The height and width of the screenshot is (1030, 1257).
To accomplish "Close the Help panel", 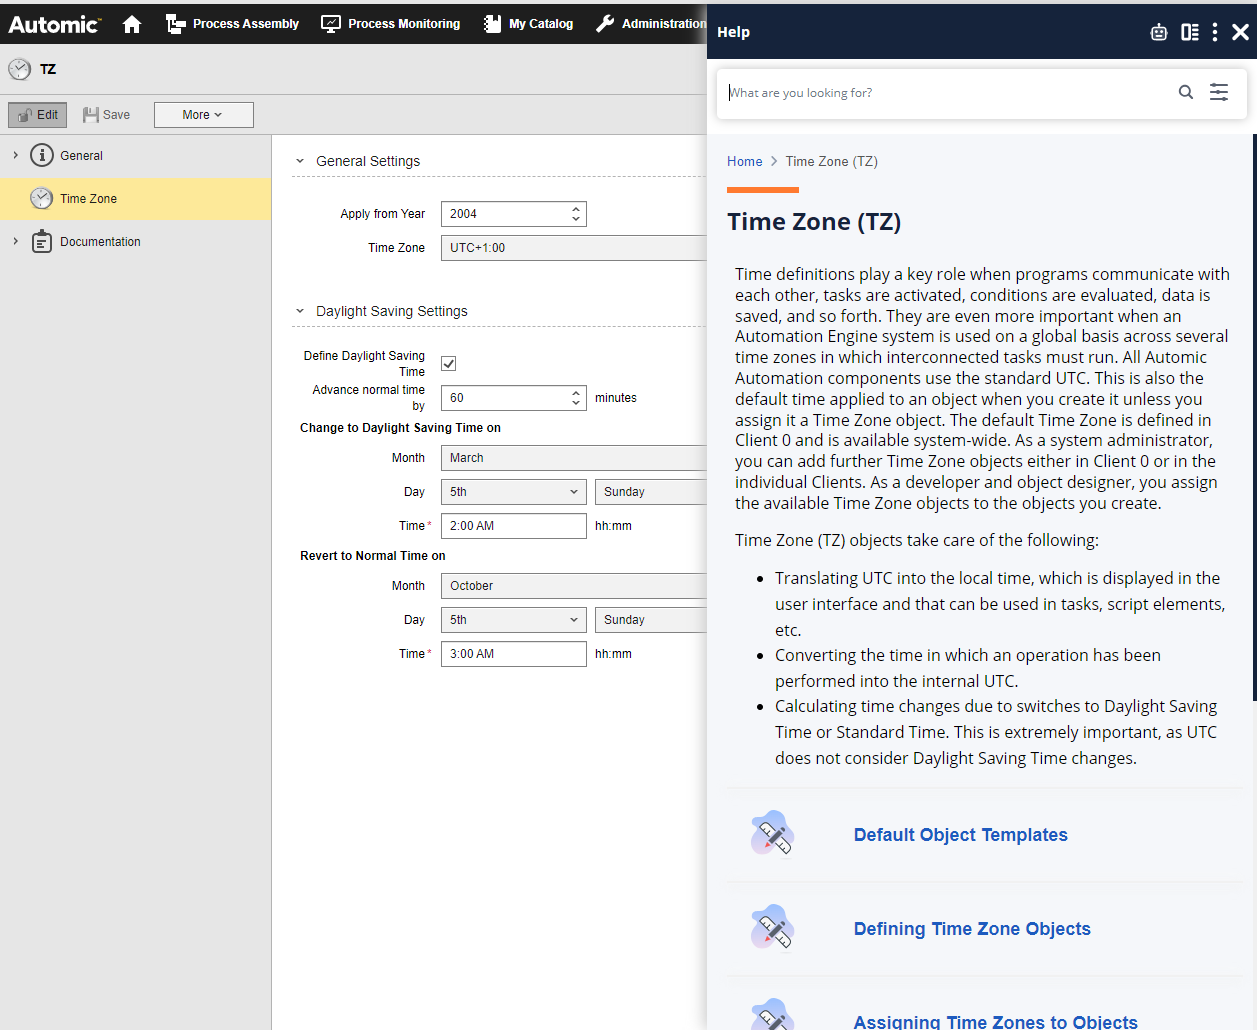I will [1240, 32].
